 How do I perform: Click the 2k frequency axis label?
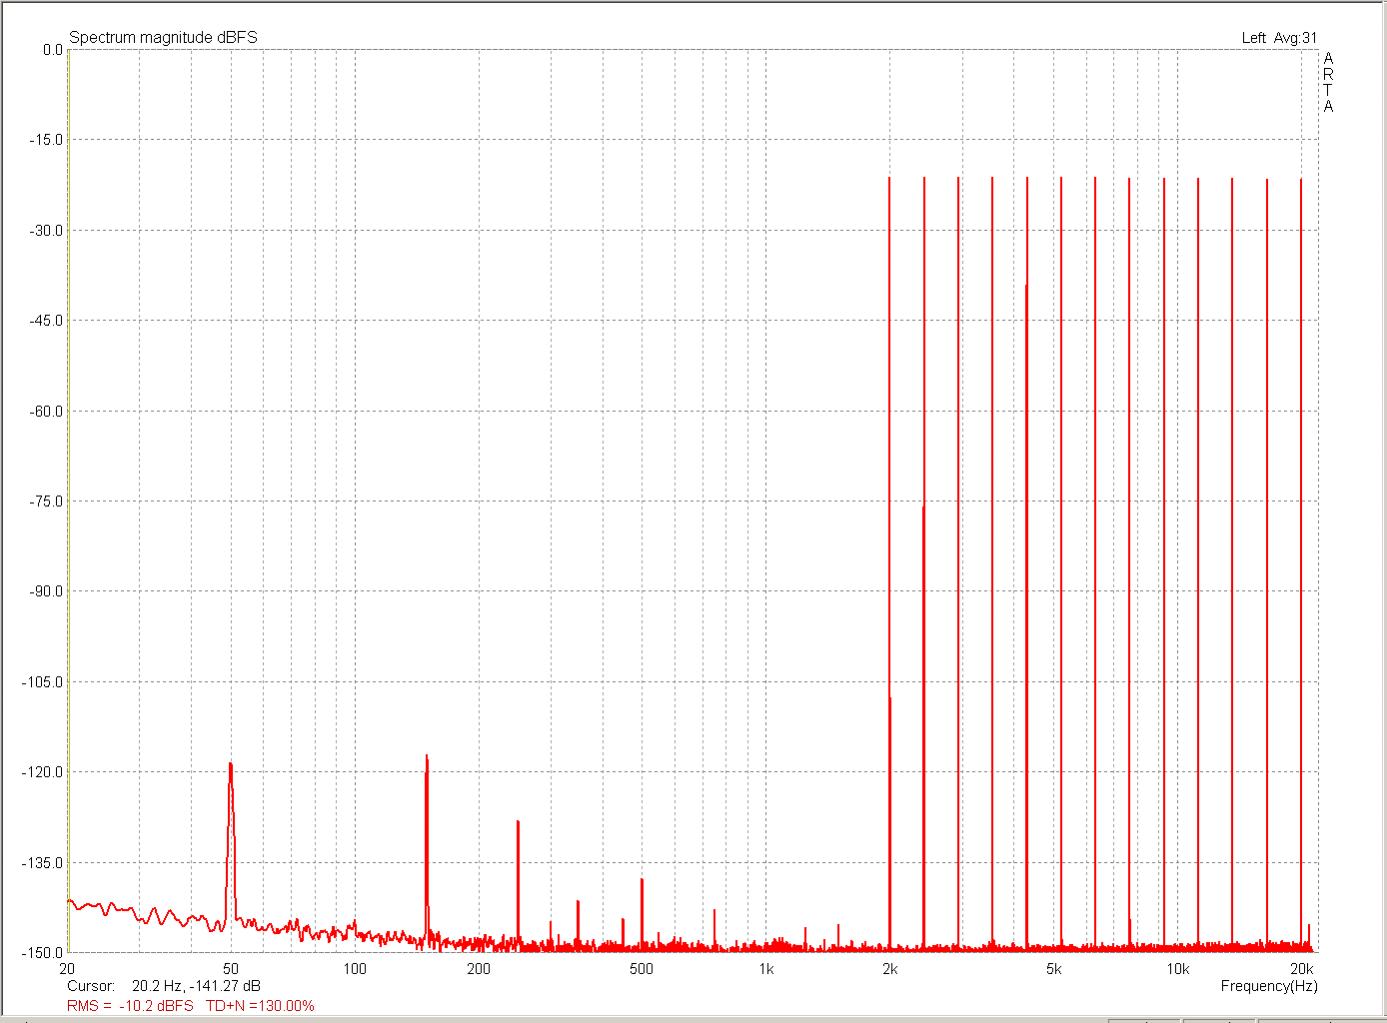[x=890, y=968]
